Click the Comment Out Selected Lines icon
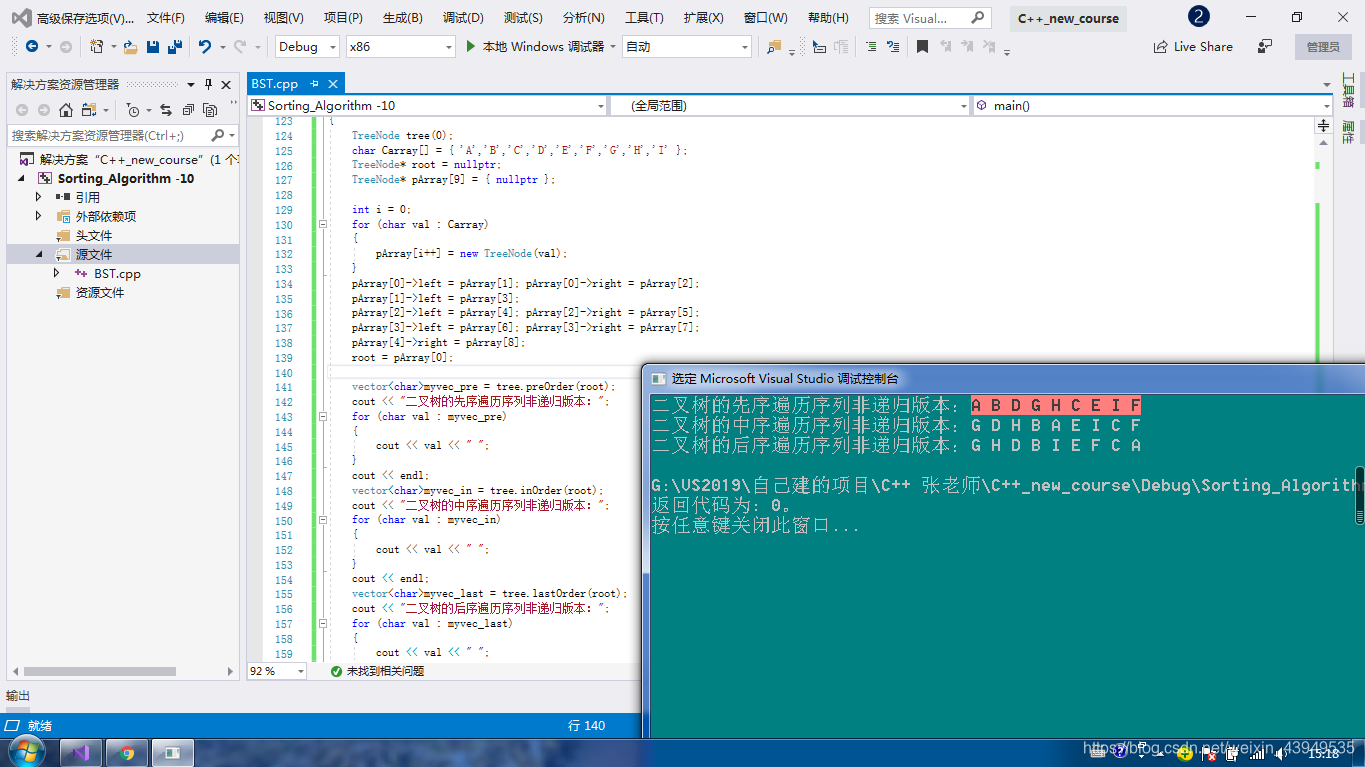 [871, 46]
